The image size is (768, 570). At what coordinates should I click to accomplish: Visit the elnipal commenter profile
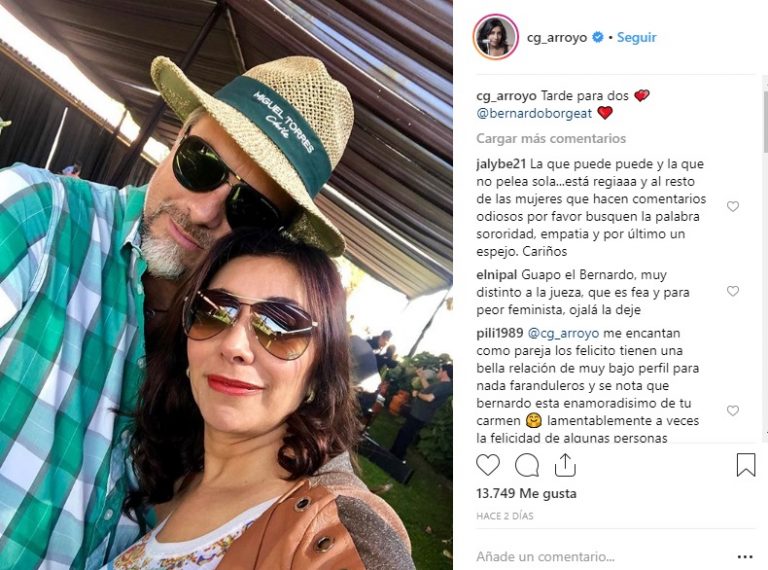[497, 275]
